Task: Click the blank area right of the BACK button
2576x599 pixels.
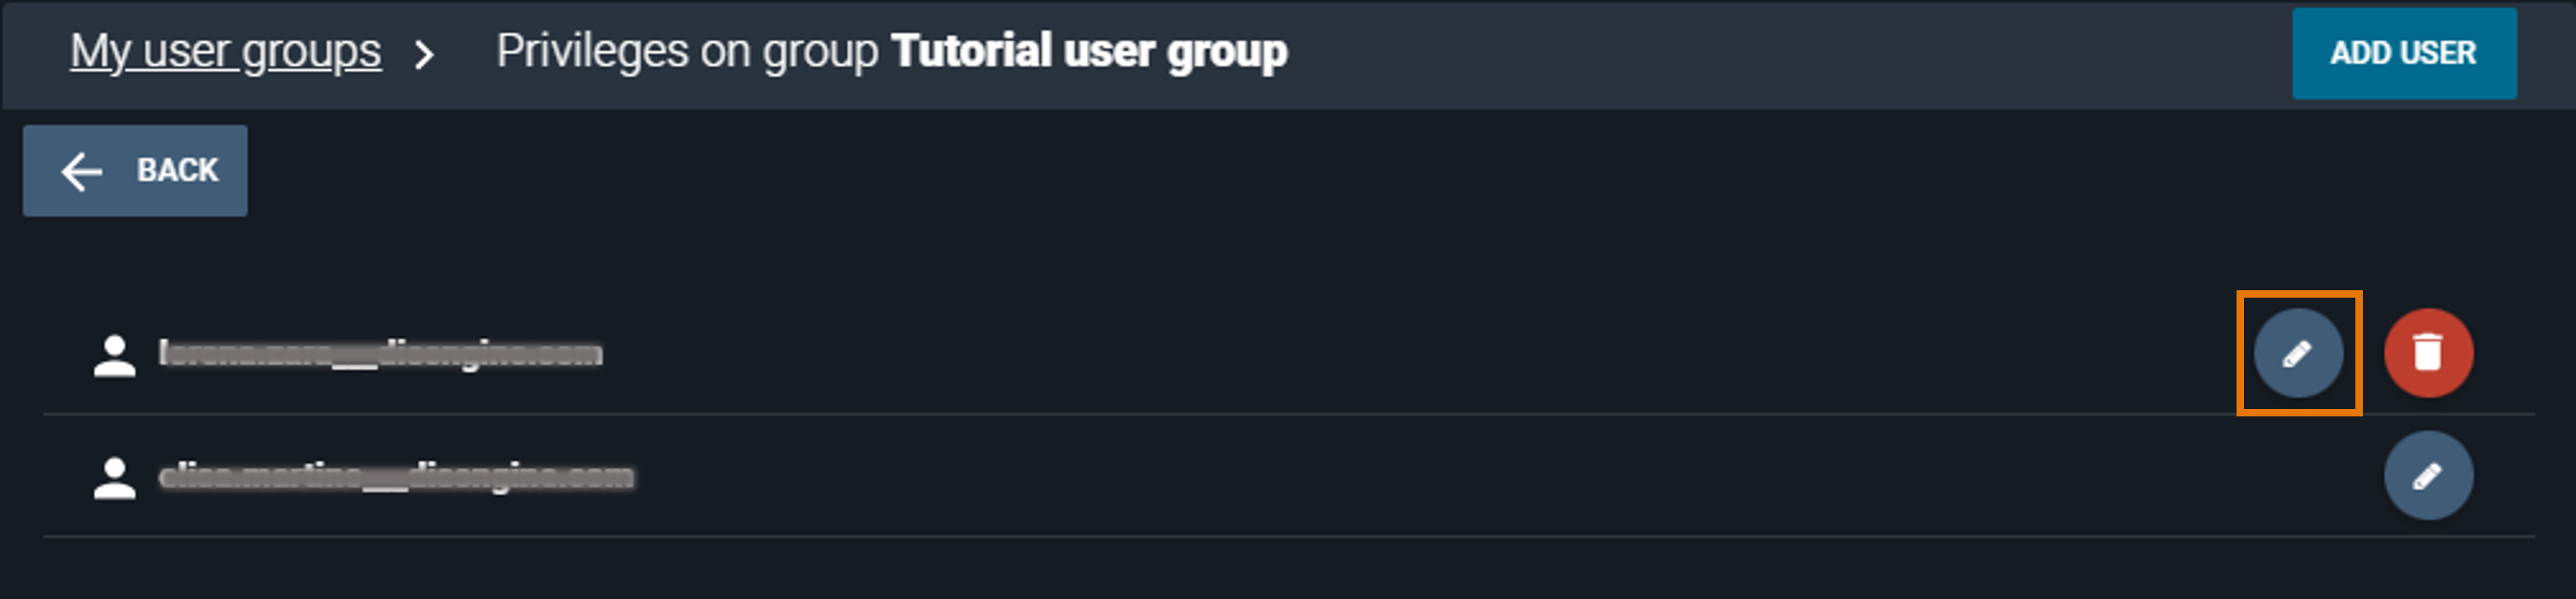Action: [1200, 171]
